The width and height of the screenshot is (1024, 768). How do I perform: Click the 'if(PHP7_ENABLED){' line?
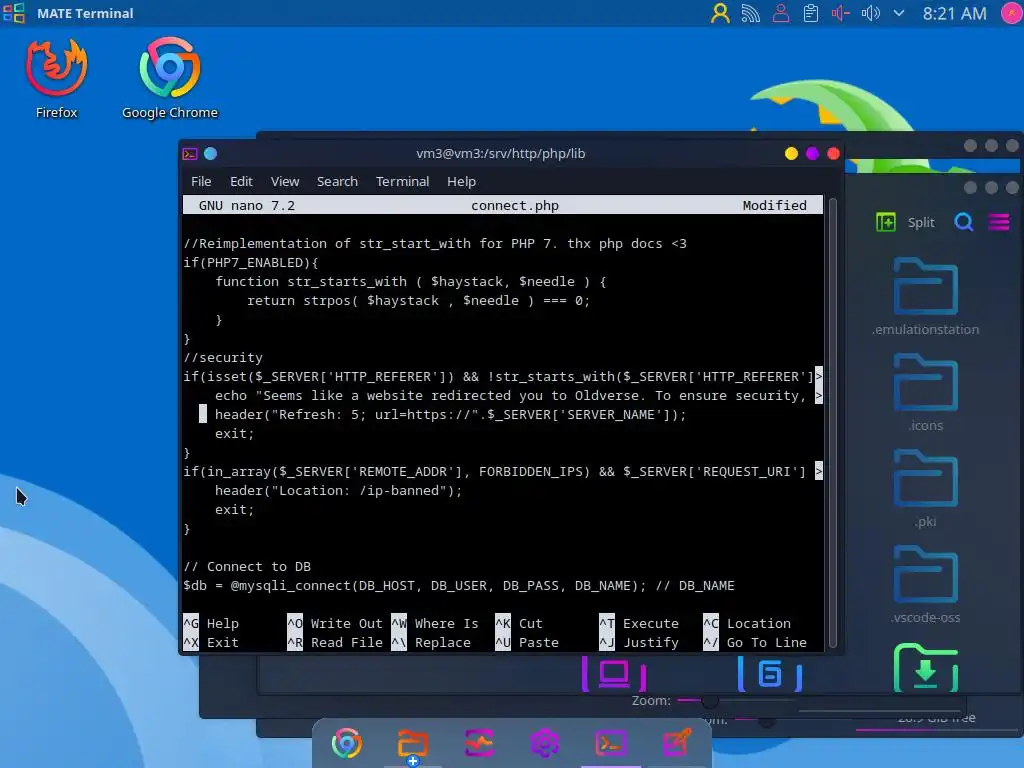click(x=251, y=263)
